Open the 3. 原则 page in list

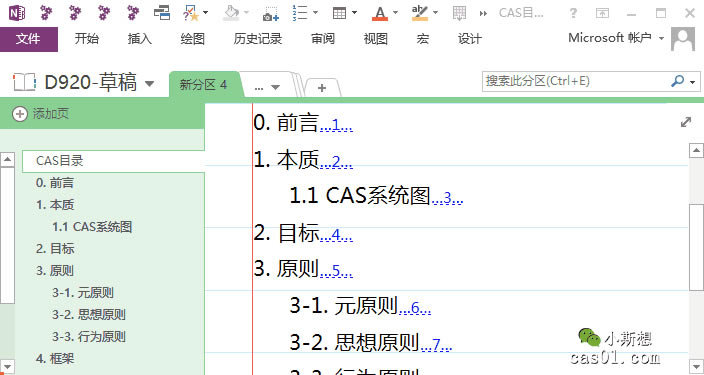click(55, 271)
